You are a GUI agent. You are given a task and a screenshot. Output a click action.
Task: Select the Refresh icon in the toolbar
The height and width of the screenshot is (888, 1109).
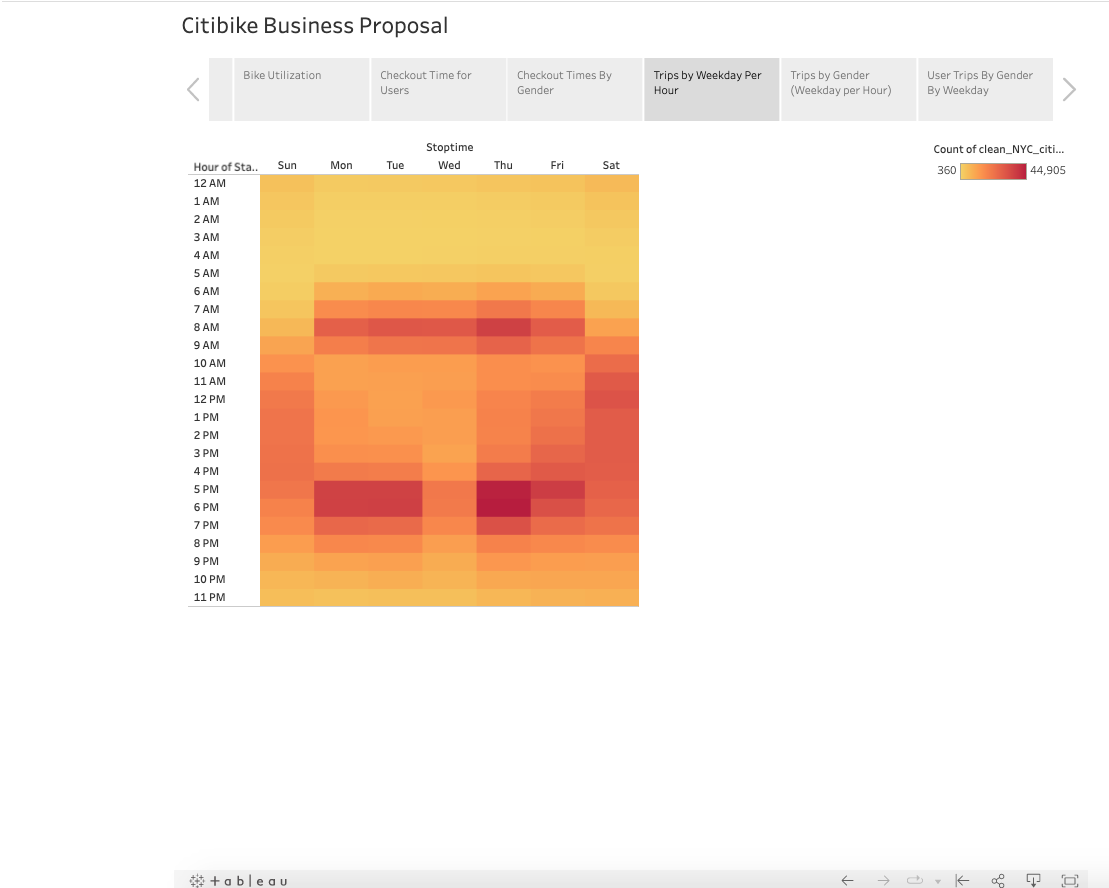(915, 880)
